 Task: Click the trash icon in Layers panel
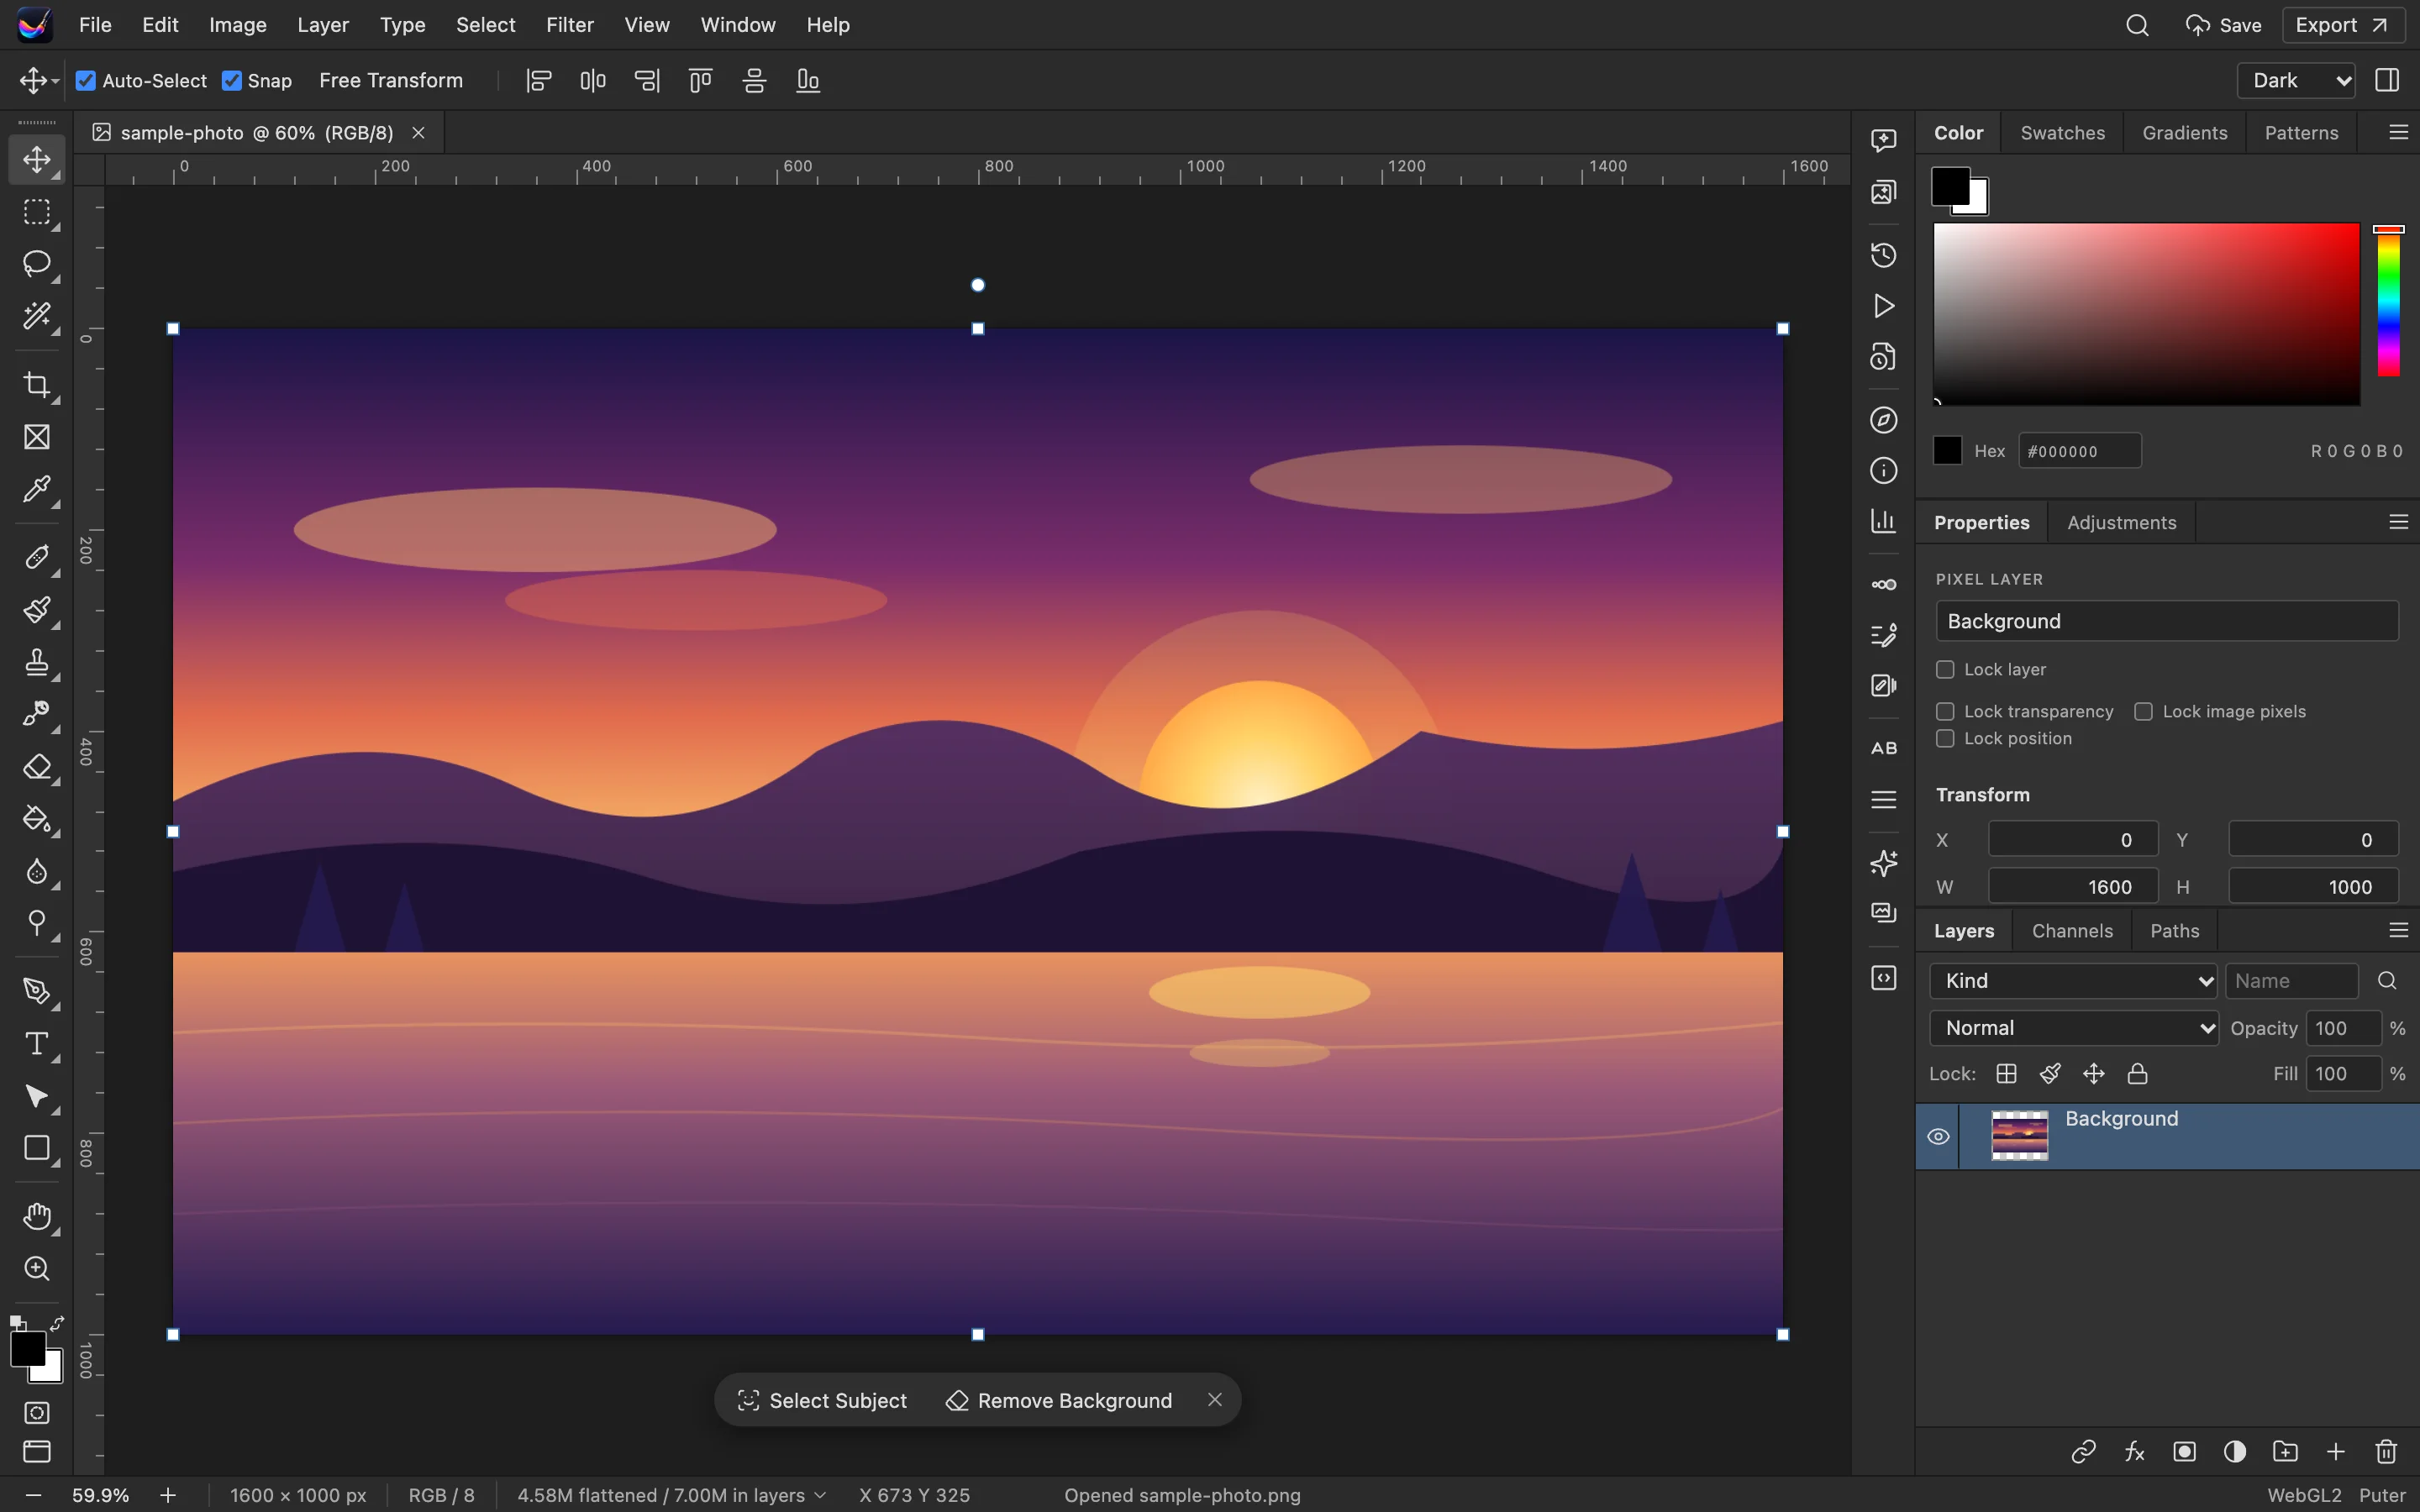pos(2386,1451)
